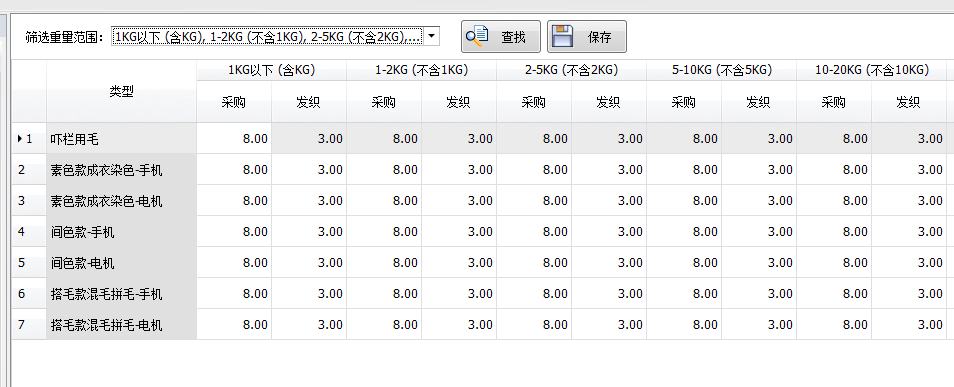Click 采购 header under 1-2KG
Screen dimensions: 954x387
click(x=384, y=102)
